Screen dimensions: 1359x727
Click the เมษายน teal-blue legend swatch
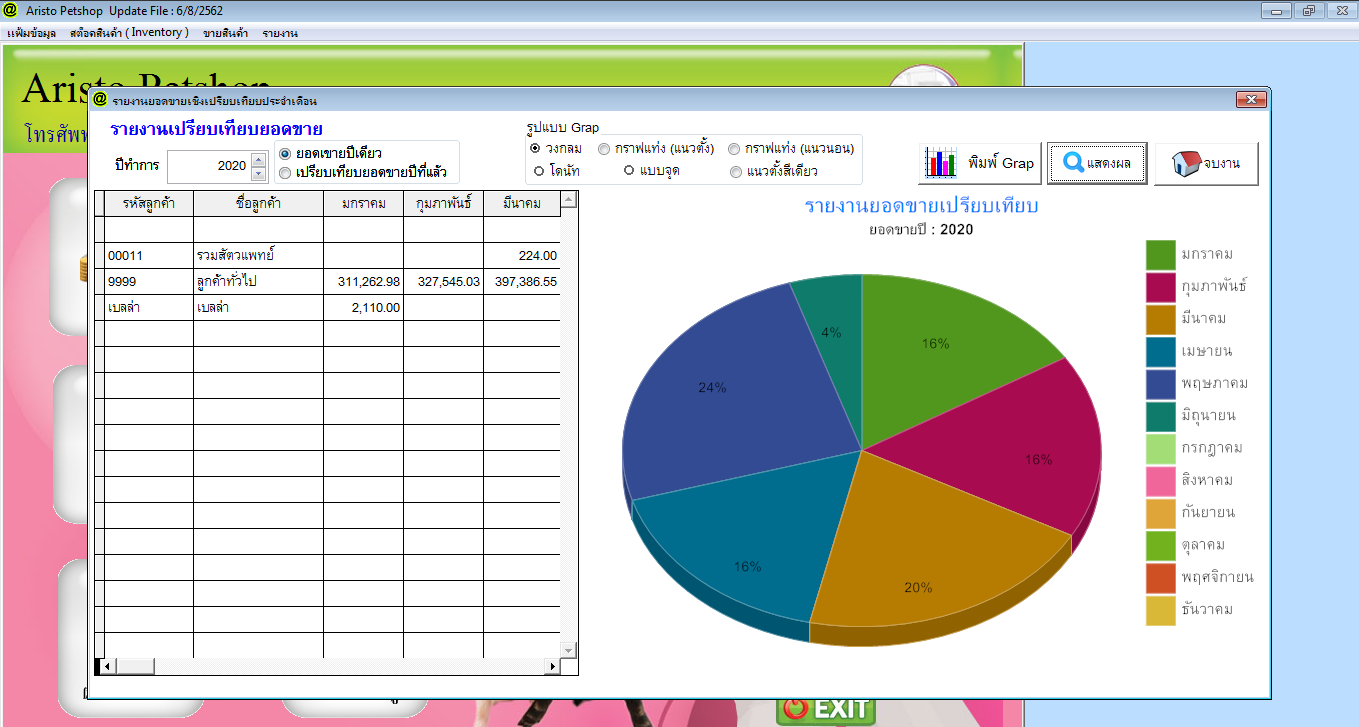1161,352
